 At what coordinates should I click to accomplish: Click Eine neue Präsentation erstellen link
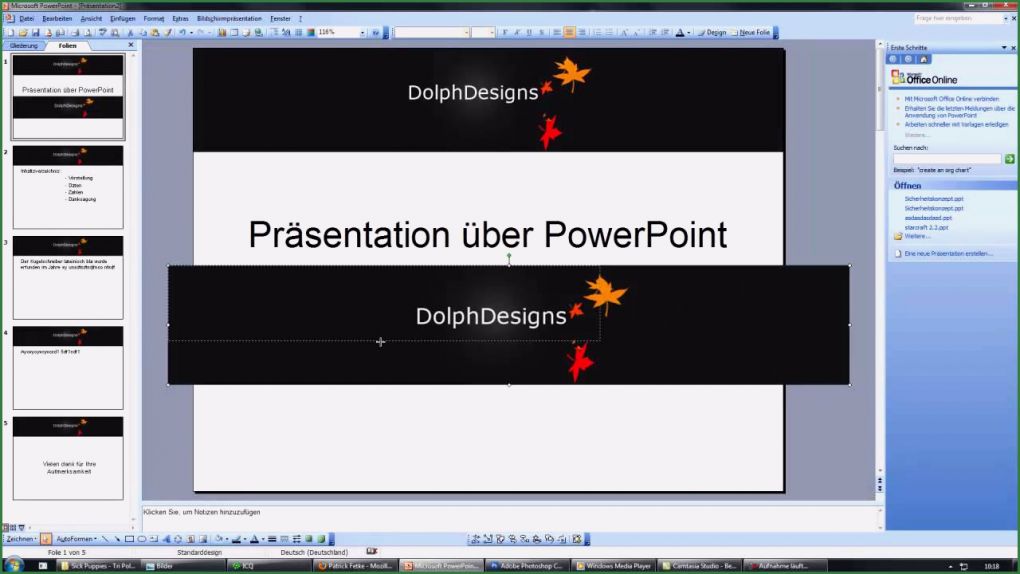948,253
